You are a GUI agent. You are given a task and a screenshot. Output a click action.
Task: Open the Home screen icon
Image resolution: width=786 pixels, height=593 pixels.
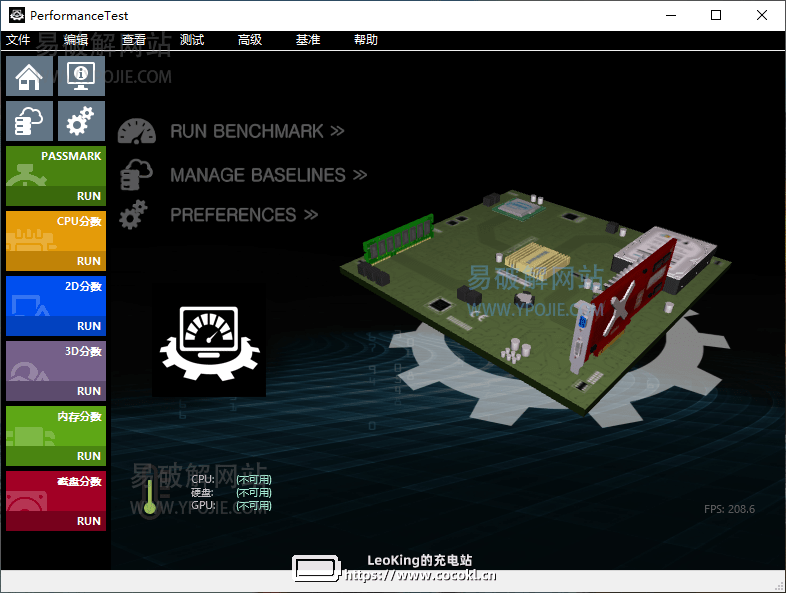(29, 76)
